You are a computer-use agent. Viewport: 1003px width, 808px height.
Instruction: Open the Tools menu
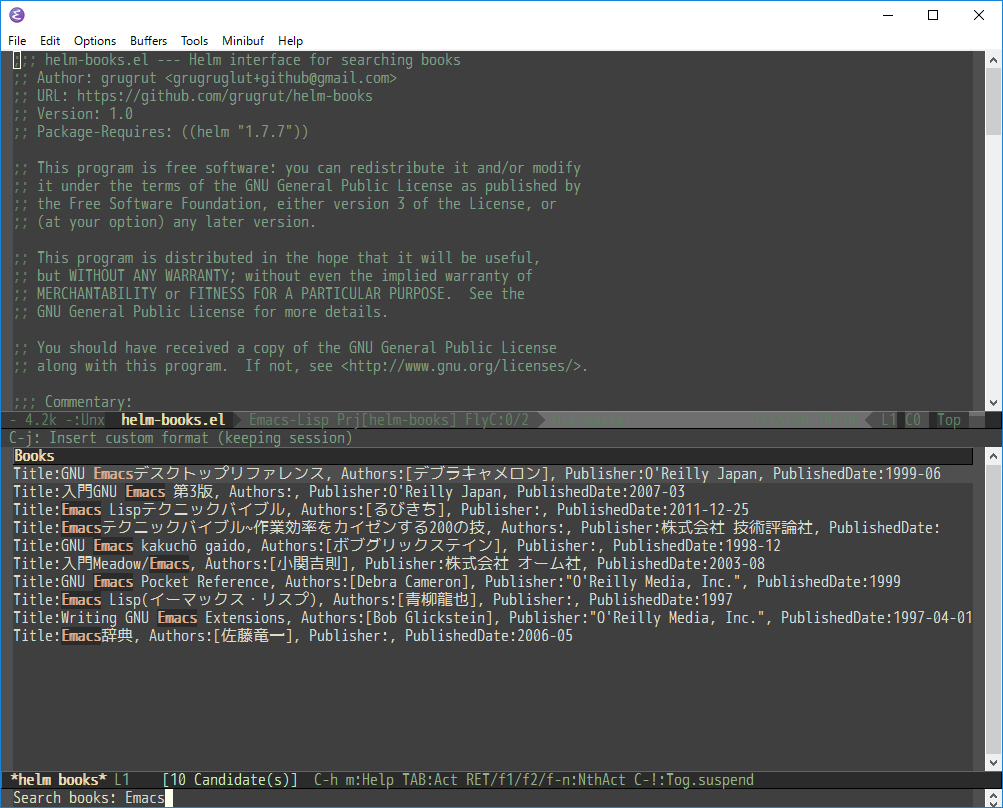pyautogui.click(x=194, y=41)
